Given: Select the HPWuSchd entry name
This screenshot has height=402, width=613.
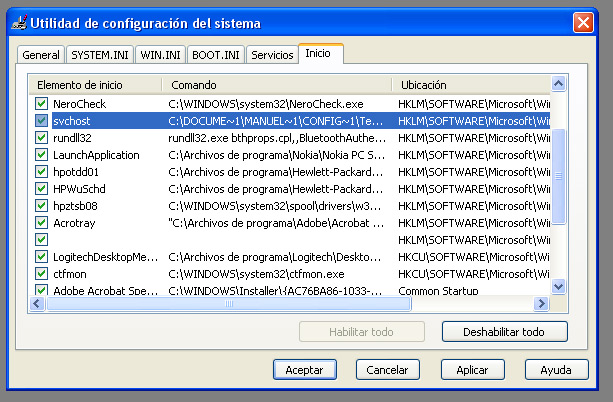Looking at the screenshot, I should [x=79, y=189].
